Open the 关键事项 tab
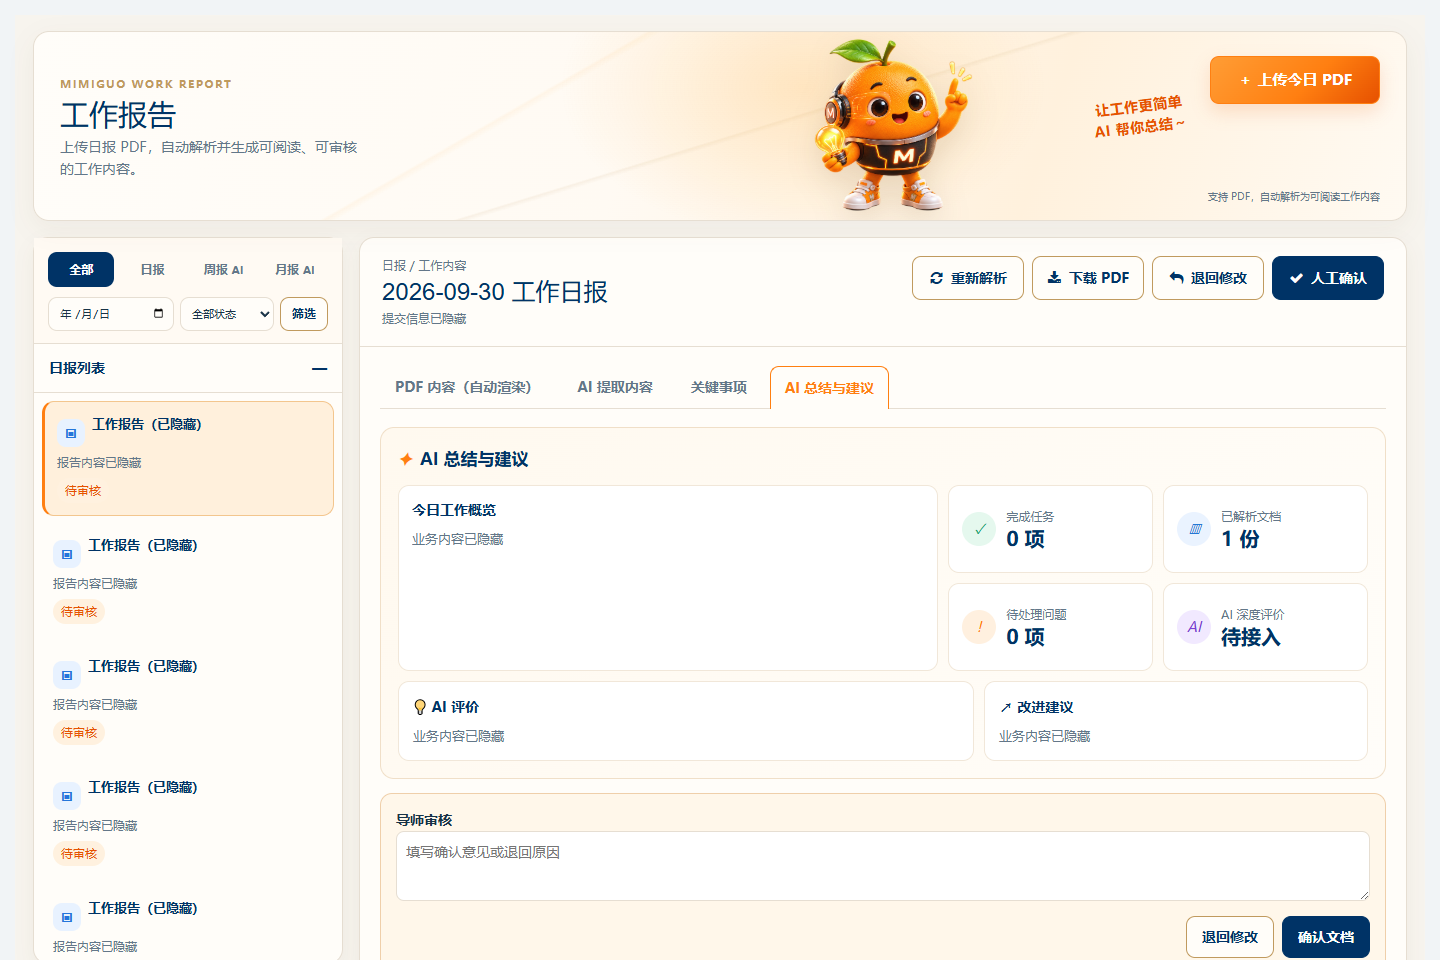The image size is (1440, 960). (x=719, y=388)
